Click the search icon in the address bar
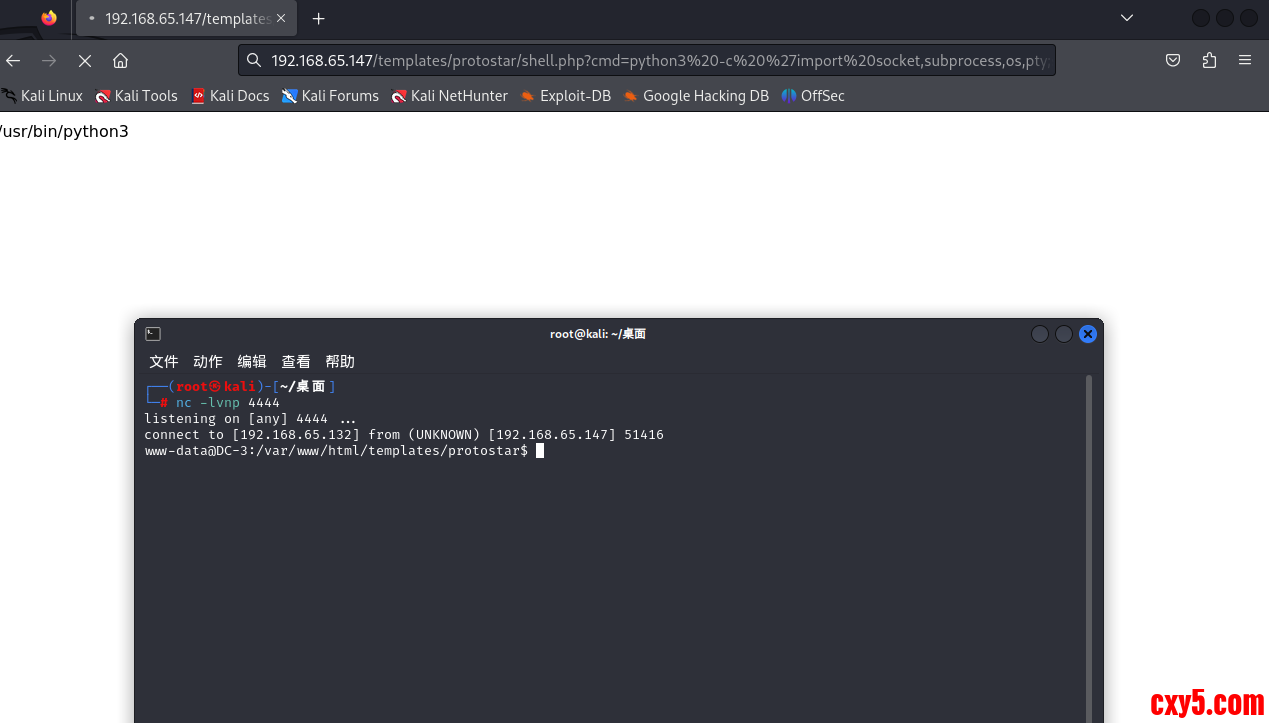 coord(254,61)
